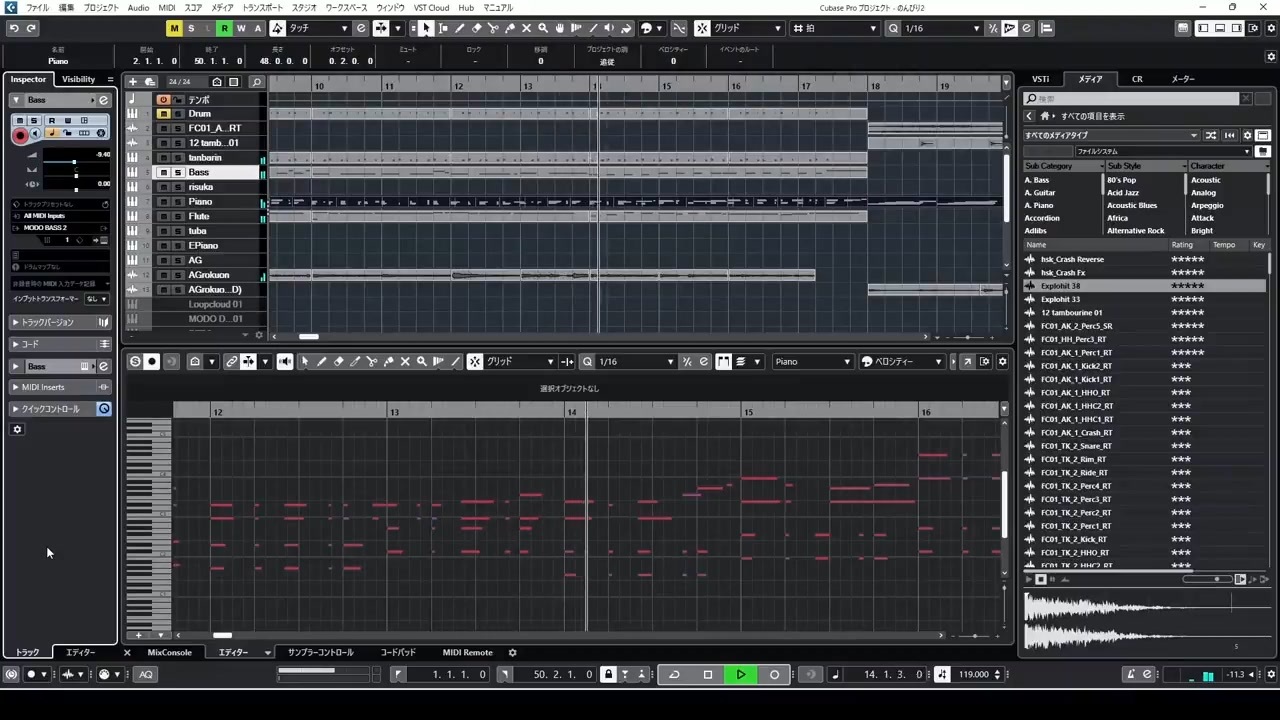The width and height of the screenshot is (1280, 720).
Task: Click the Inspector settings gear icon
Action: 17,429
